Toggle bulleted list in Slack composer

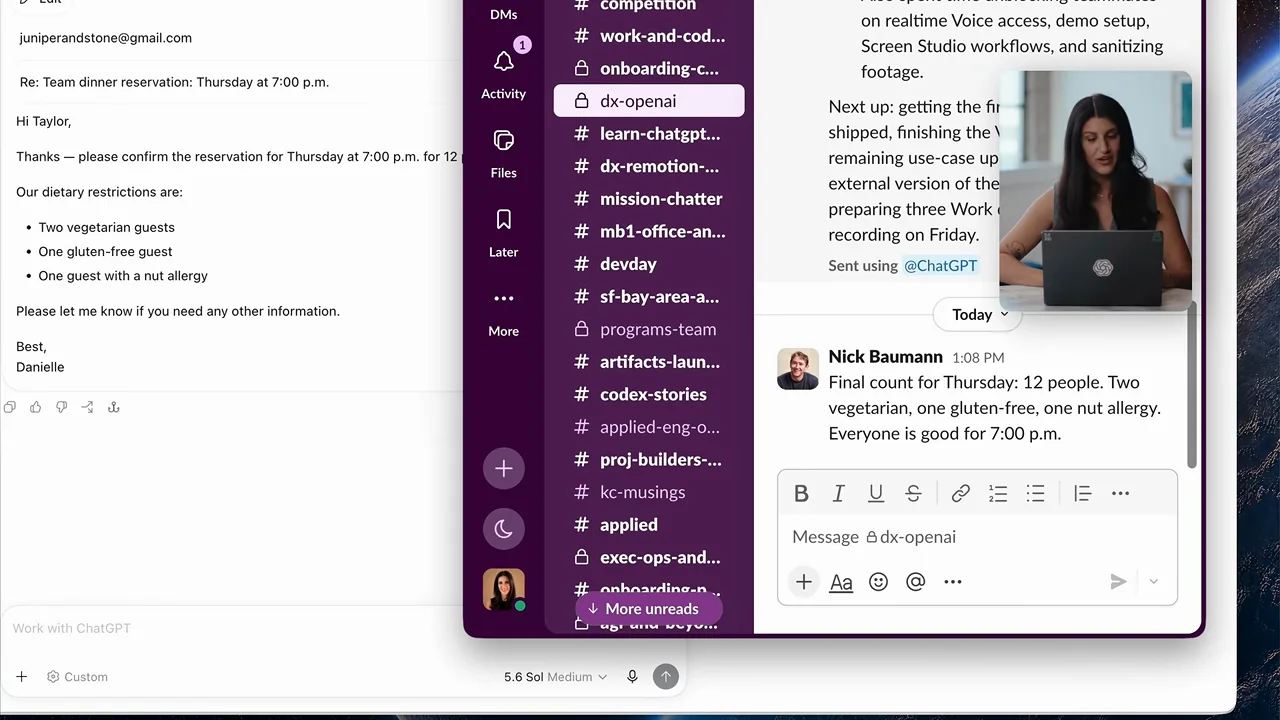pos(1035,493)
